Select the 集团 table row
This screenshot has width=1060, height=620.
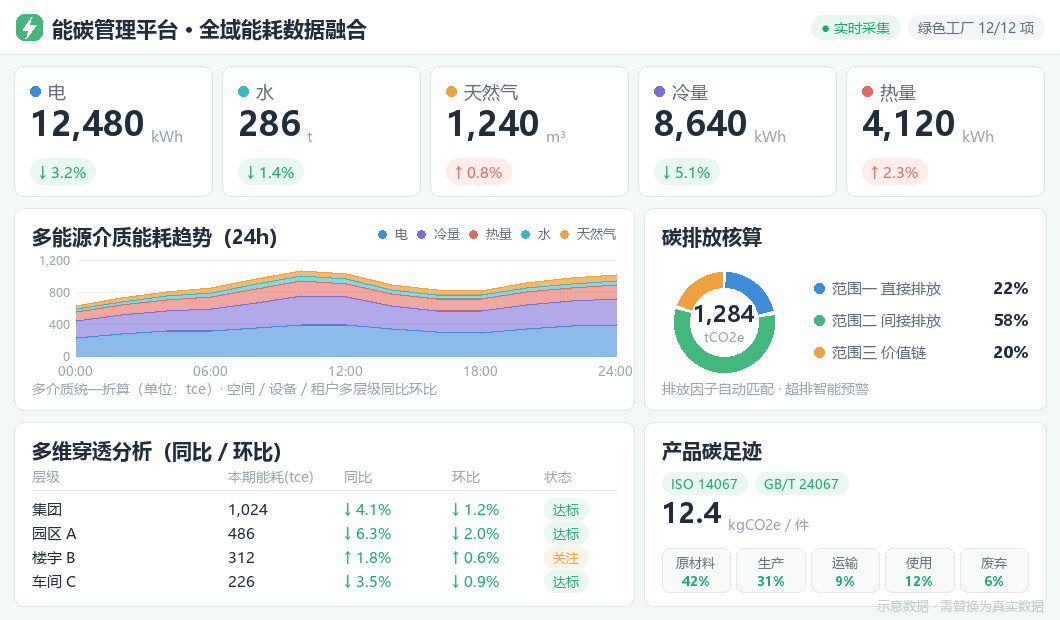(324, 510)
